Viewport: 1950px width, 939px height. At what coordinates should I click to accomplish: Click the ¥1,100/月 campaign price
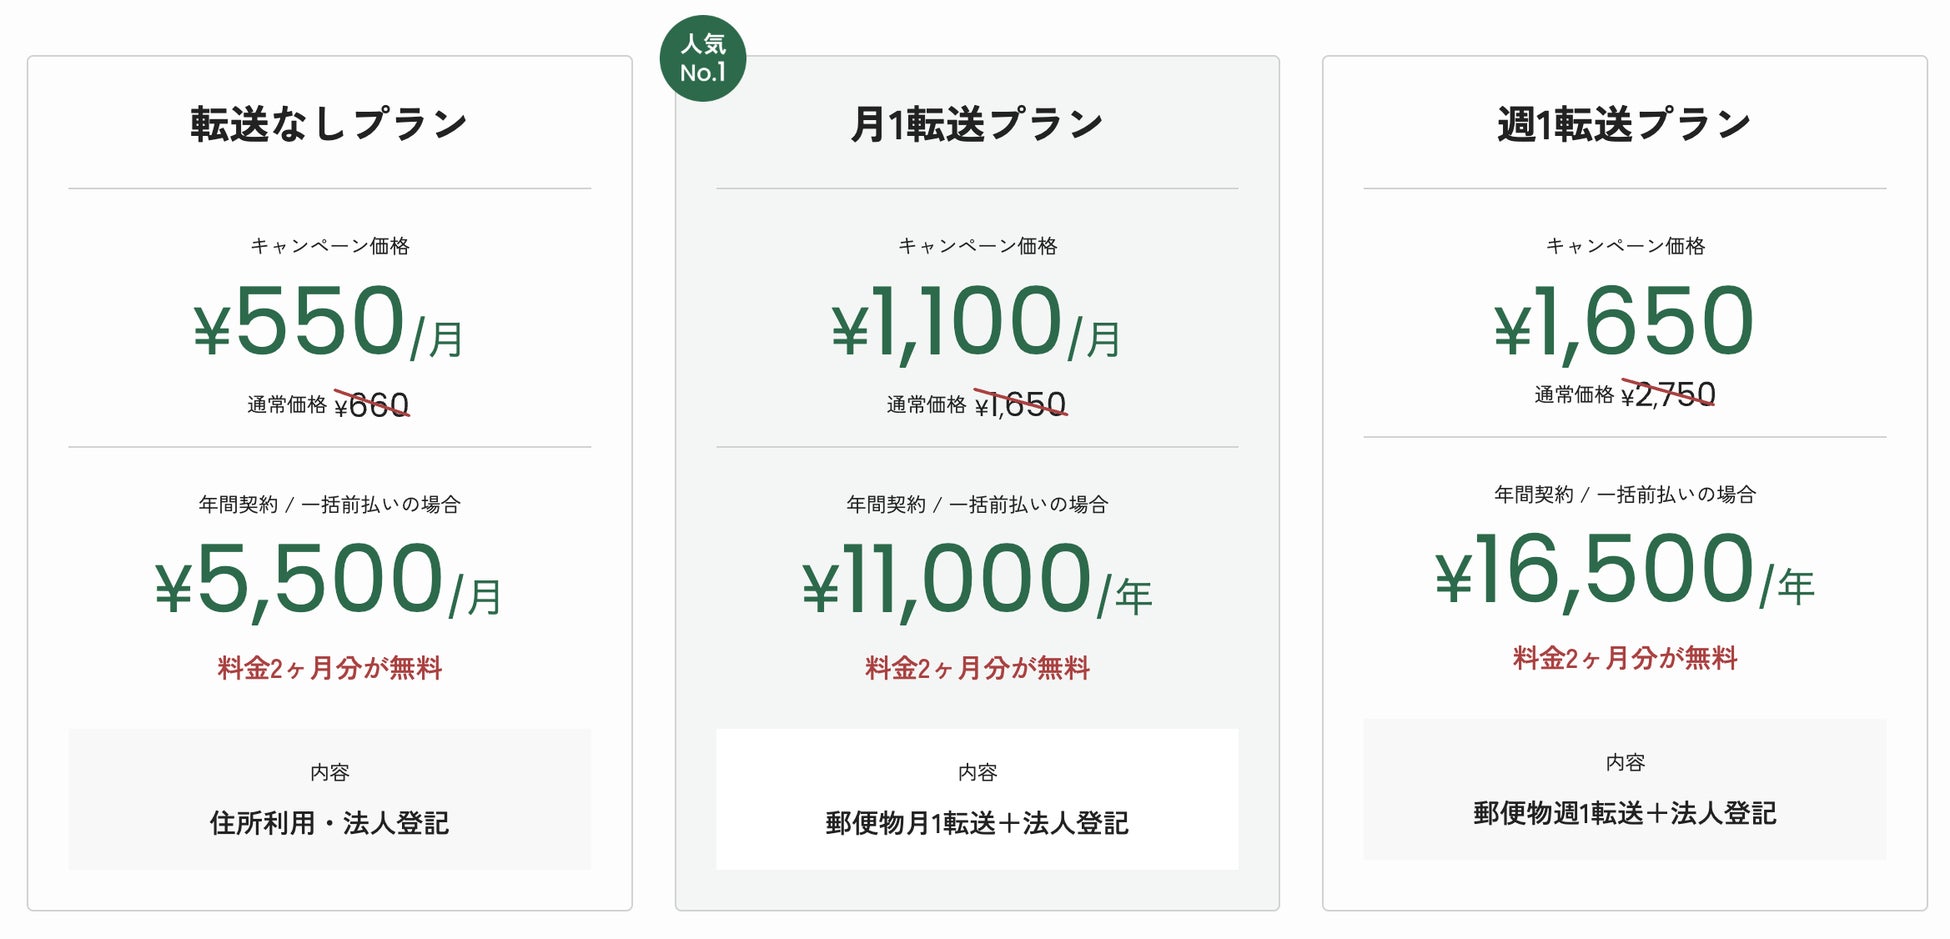(x=977, y=322)
